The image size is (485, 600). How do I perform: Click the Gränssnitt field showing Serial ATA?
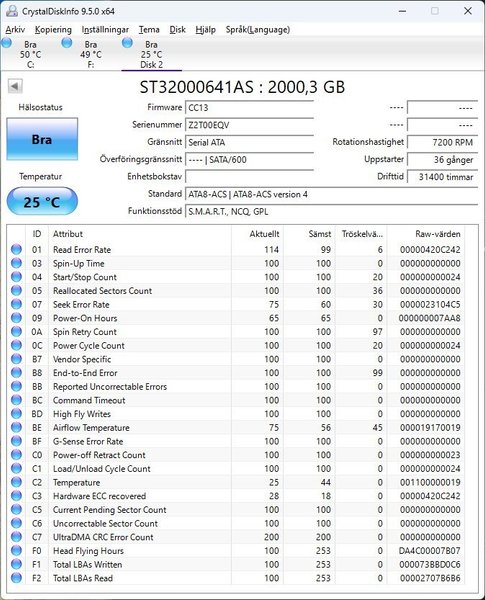pos(249,142)
